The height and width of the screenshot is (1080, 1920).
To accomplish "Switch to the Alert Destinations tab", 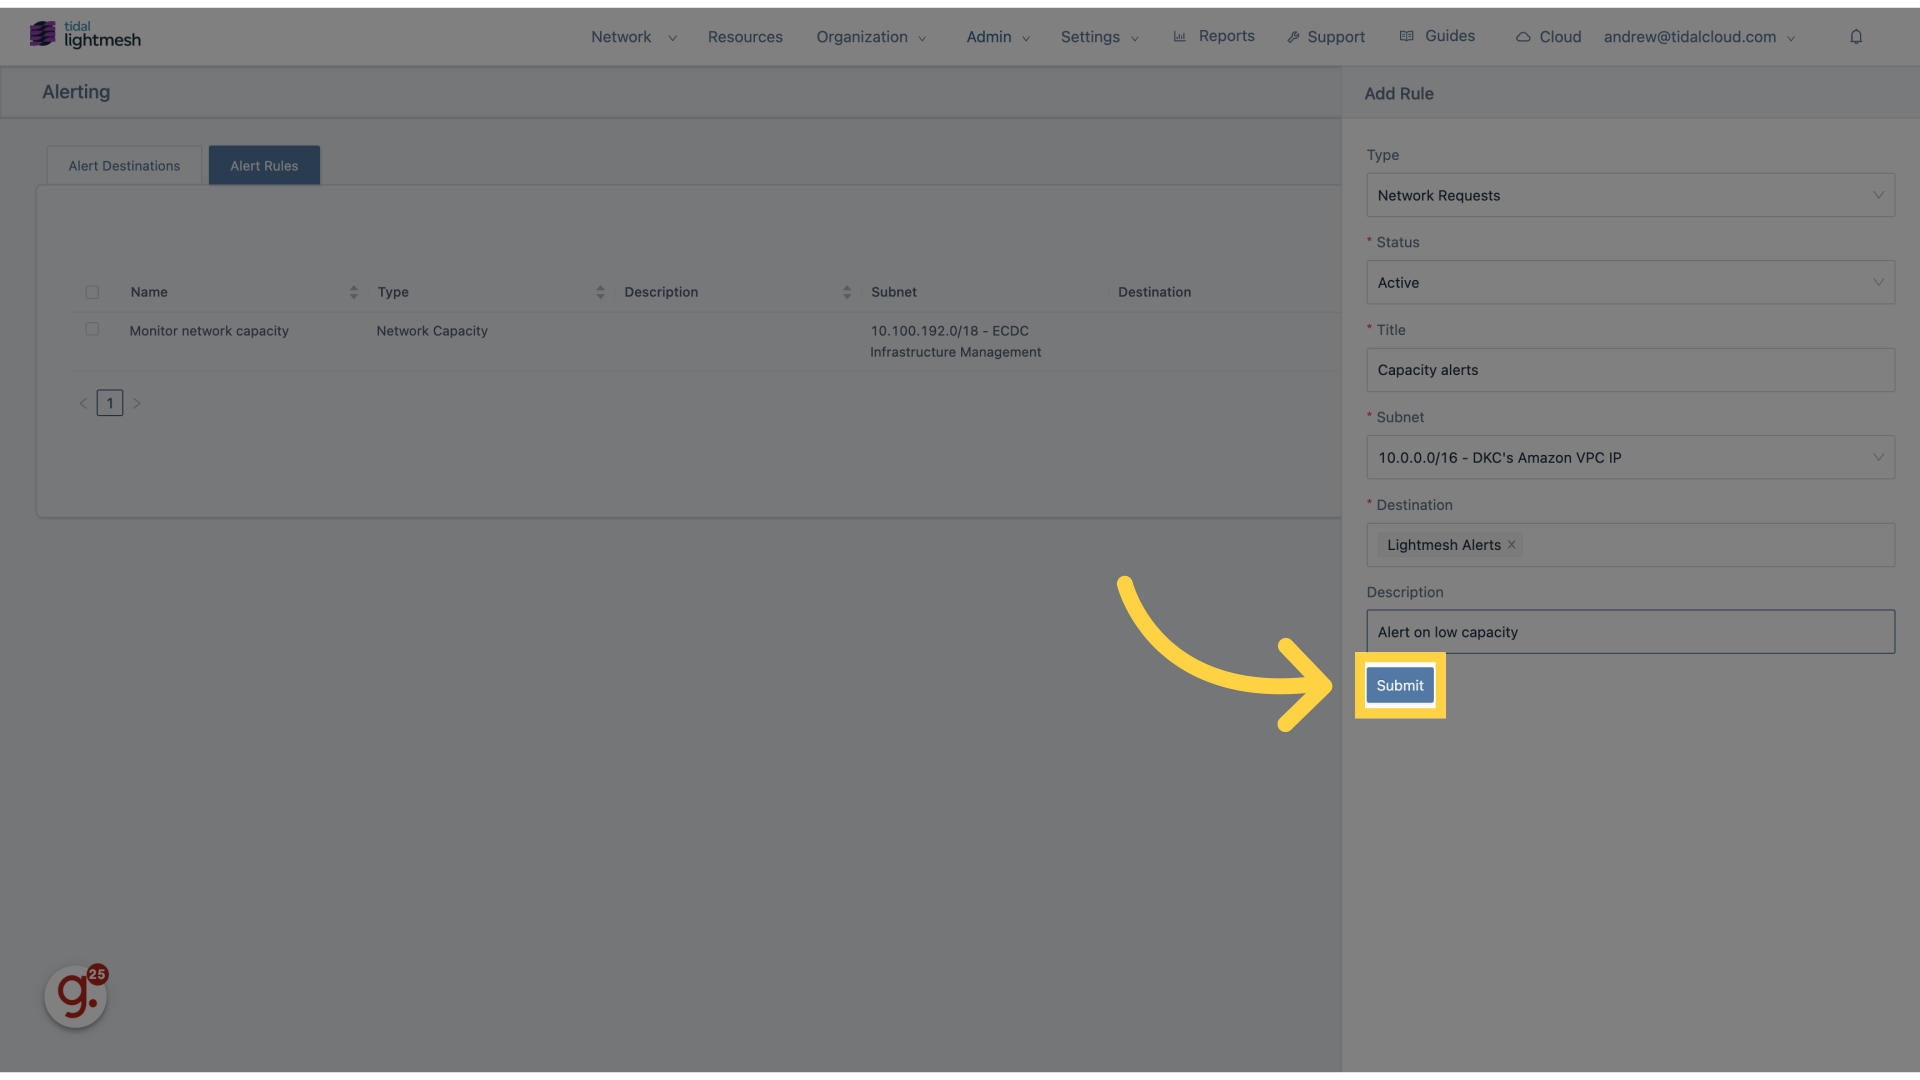I will [124, 166].
